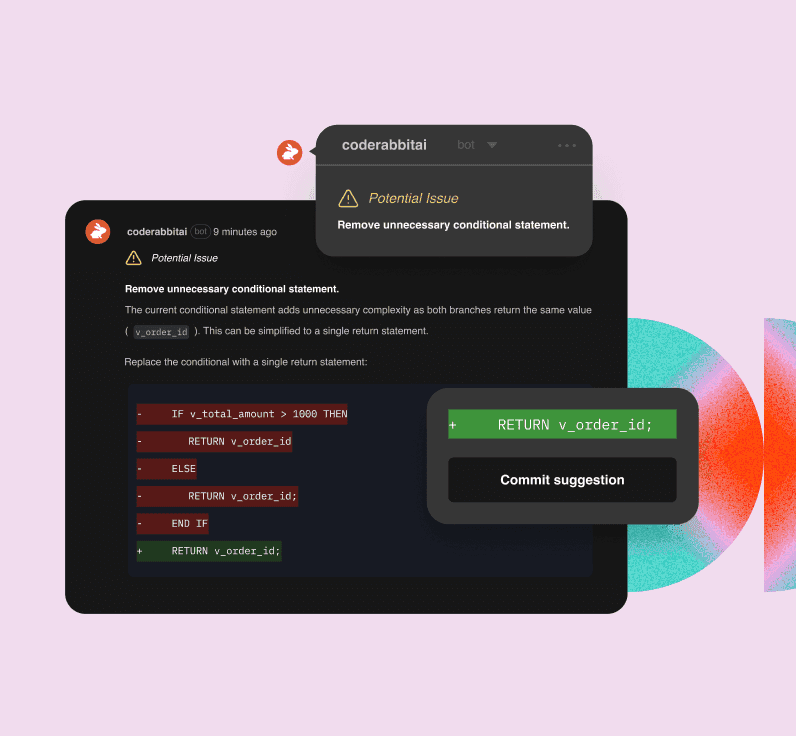This screenshot has height=736, width=796.
Task: Click the warning triangle in comment card
Action: pyautogui.click(x=134, y=258)
